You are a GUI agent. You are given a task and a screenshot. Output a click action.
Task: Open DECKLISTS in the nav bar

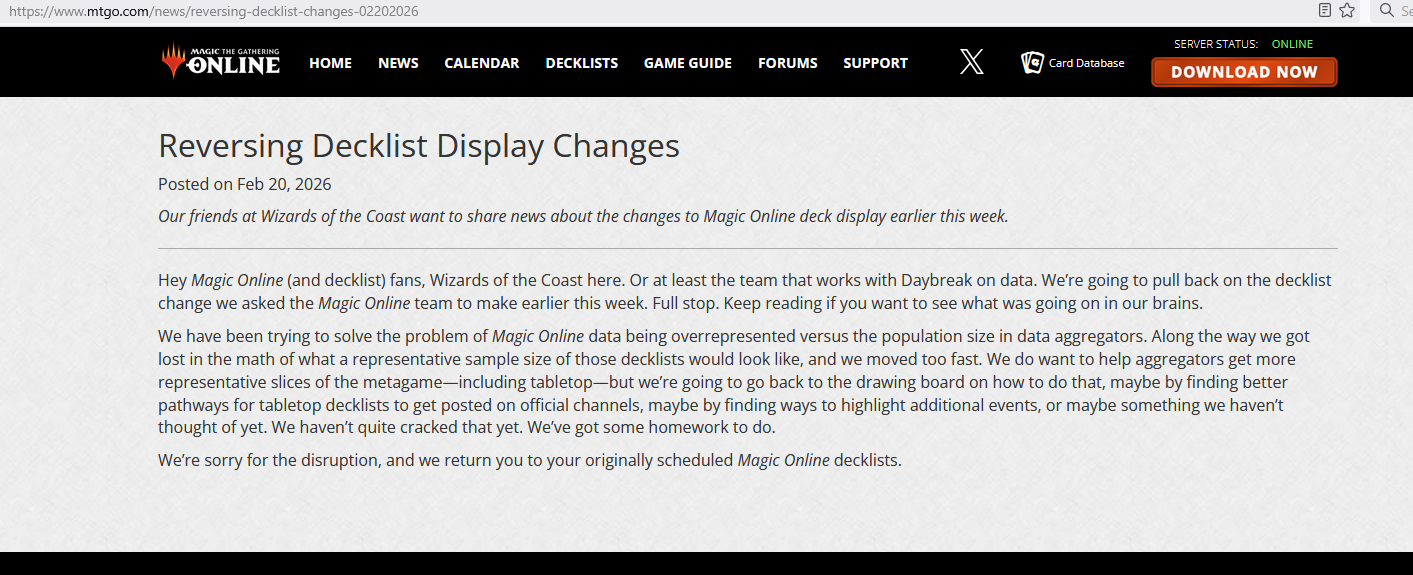click(582, 63)
